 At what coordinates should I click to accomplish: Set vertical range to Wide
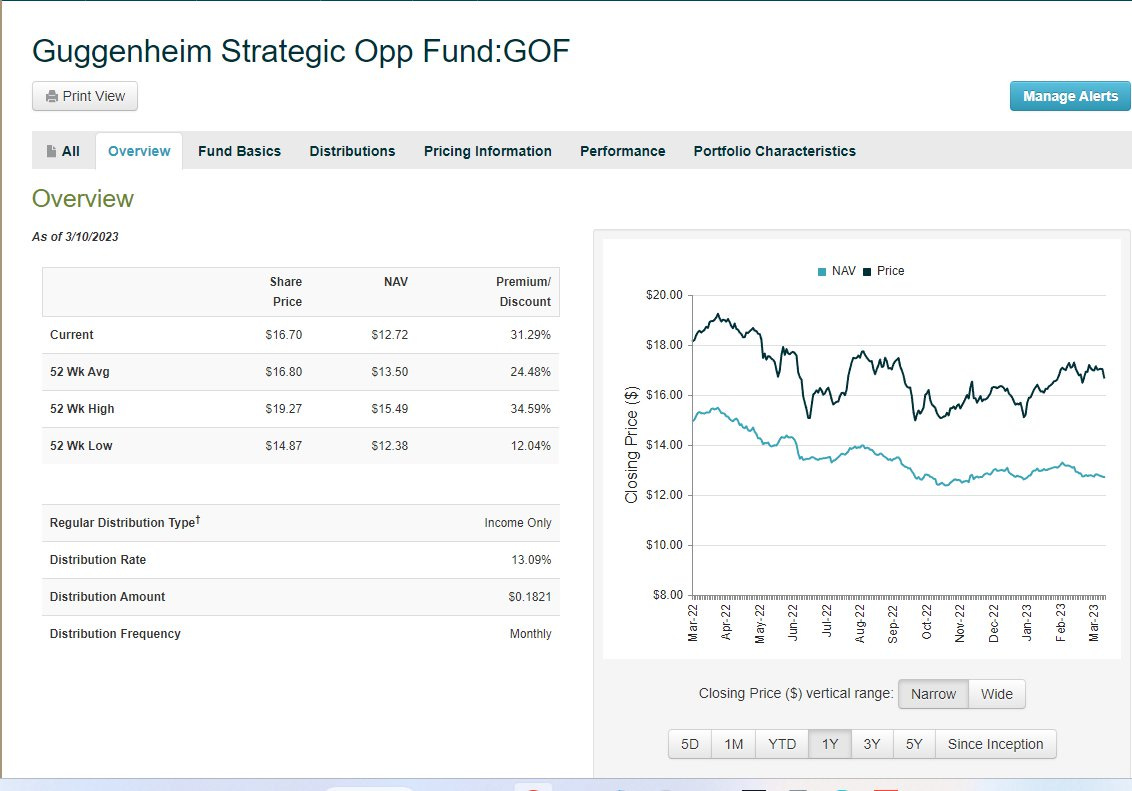(996, 694)
